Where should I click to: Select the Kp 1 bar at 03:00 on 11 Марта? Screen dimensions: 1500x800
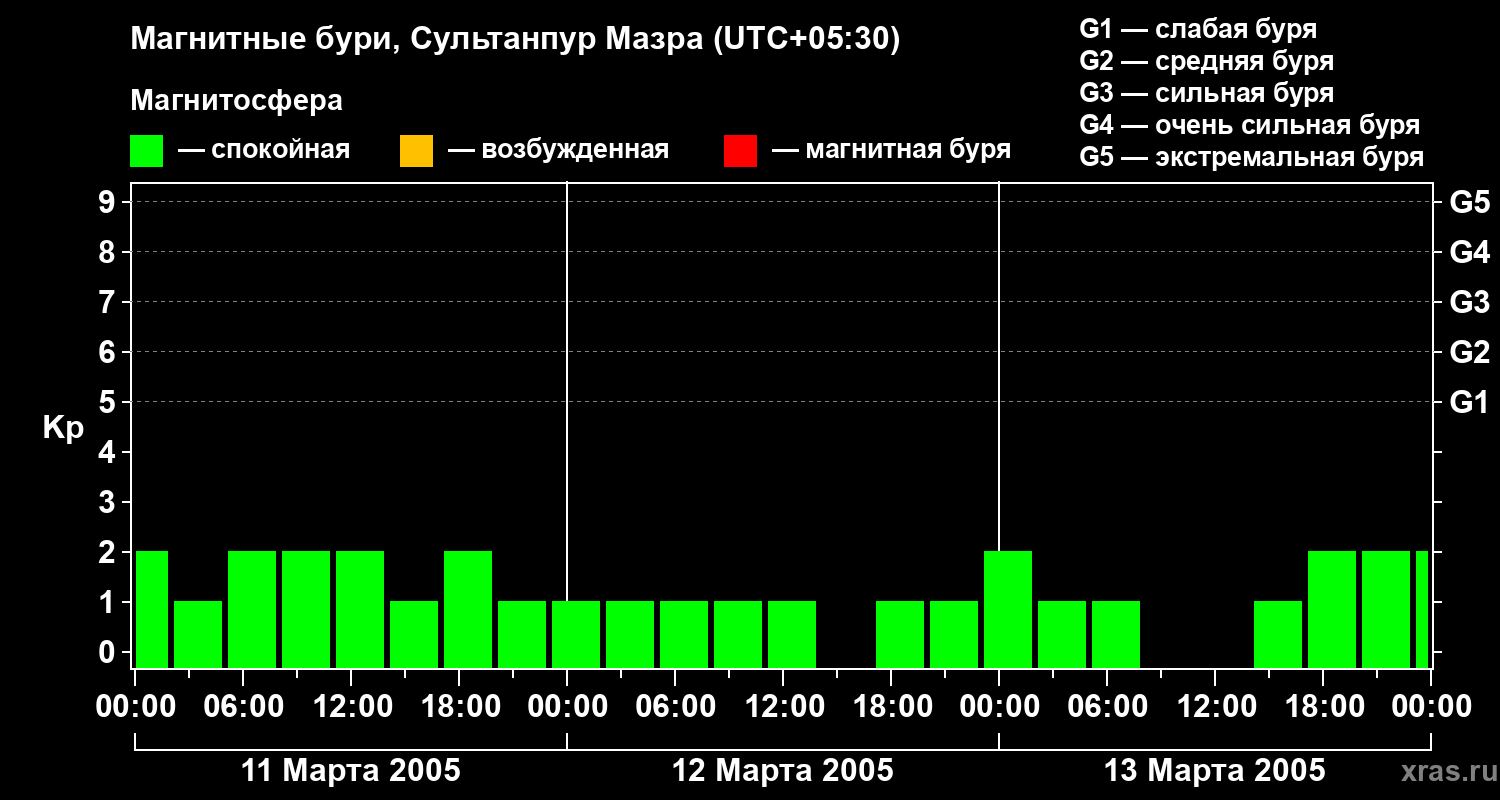(198, 634)
